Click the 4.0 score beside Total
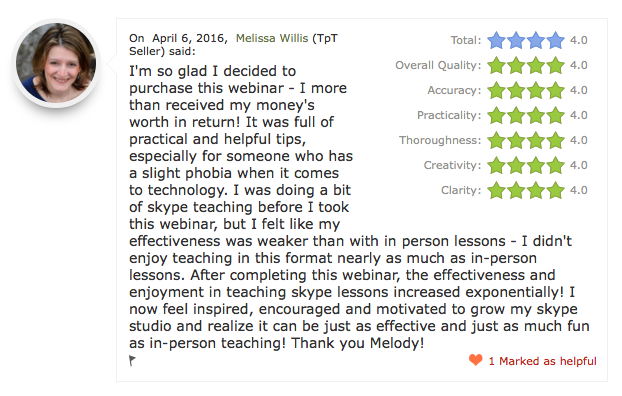 [579, 40]
